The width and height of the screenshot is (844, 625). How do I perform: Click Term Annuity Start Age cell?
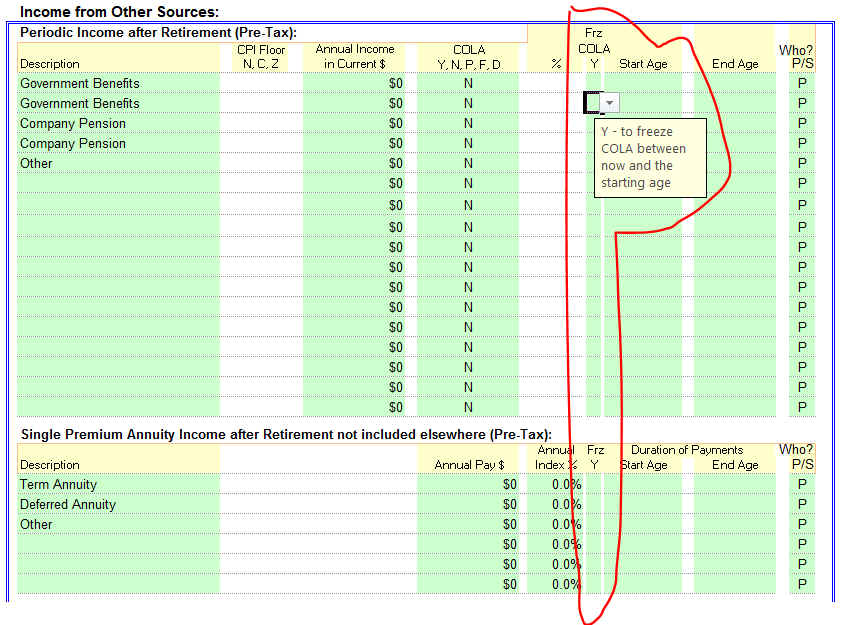coord(643,485)
